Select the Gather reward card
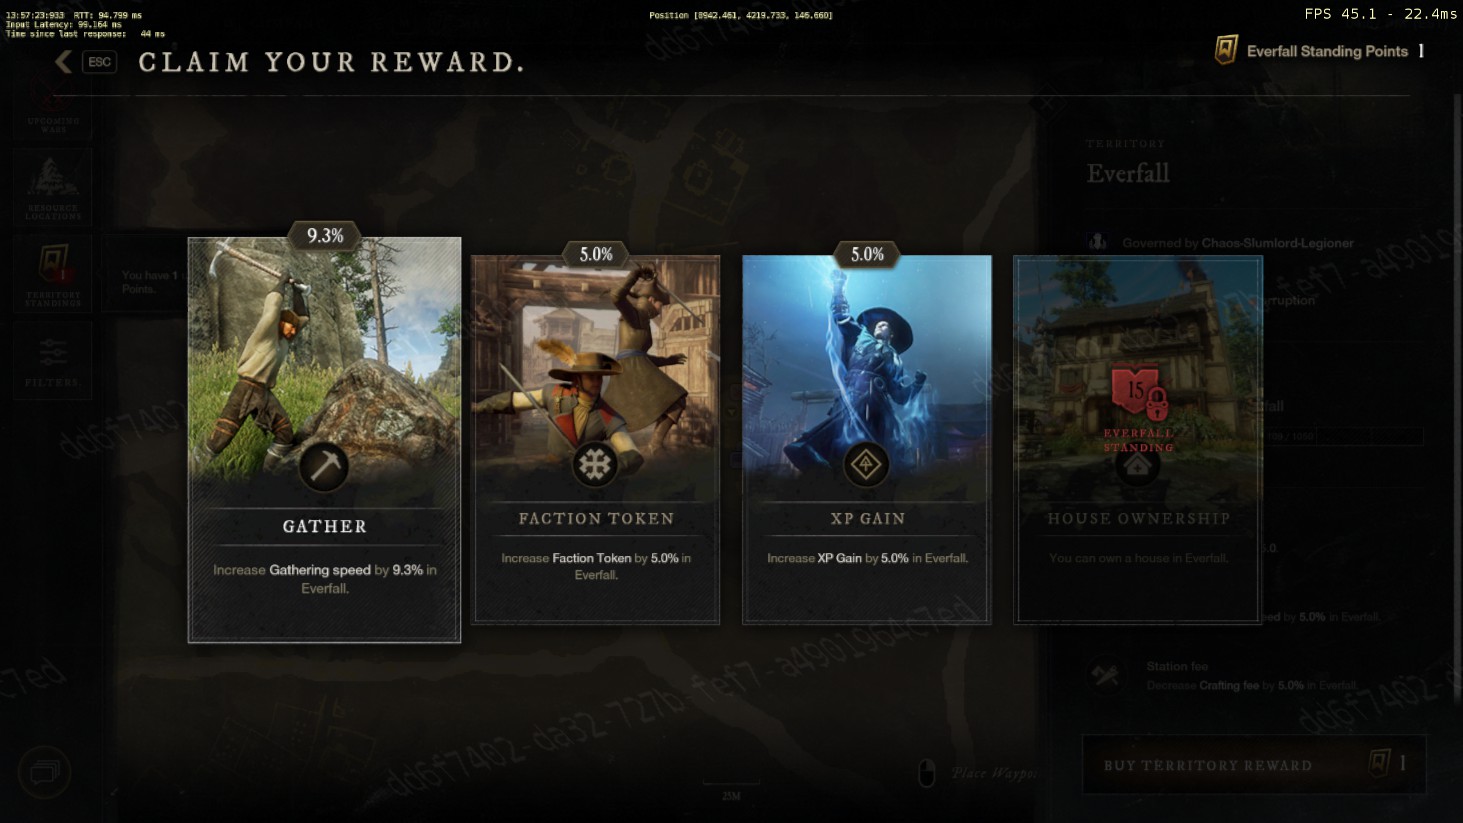The width and height of the screenshot is (1463, 823). point(324,440)
